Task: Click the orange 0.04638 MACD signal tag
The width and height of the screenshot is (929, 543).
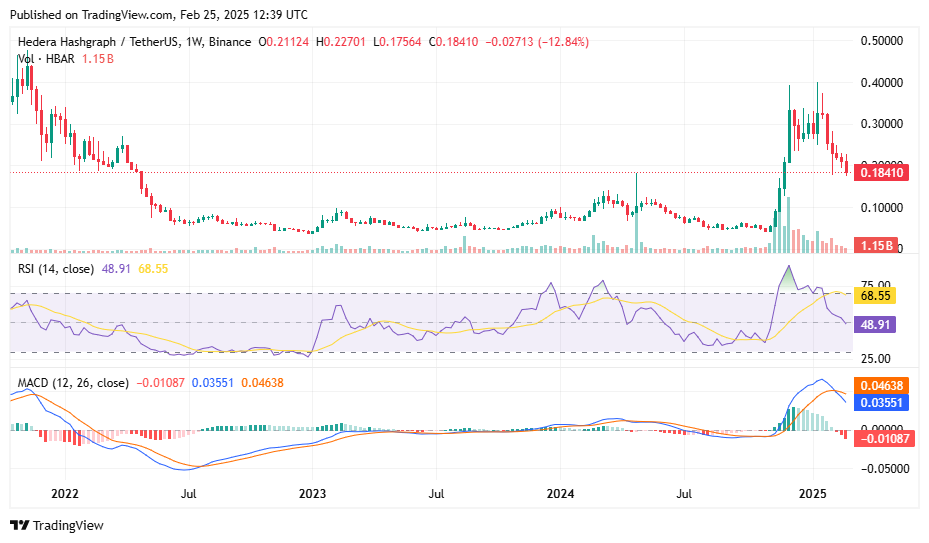Action: pyautogui.click(x=881, y=386)
